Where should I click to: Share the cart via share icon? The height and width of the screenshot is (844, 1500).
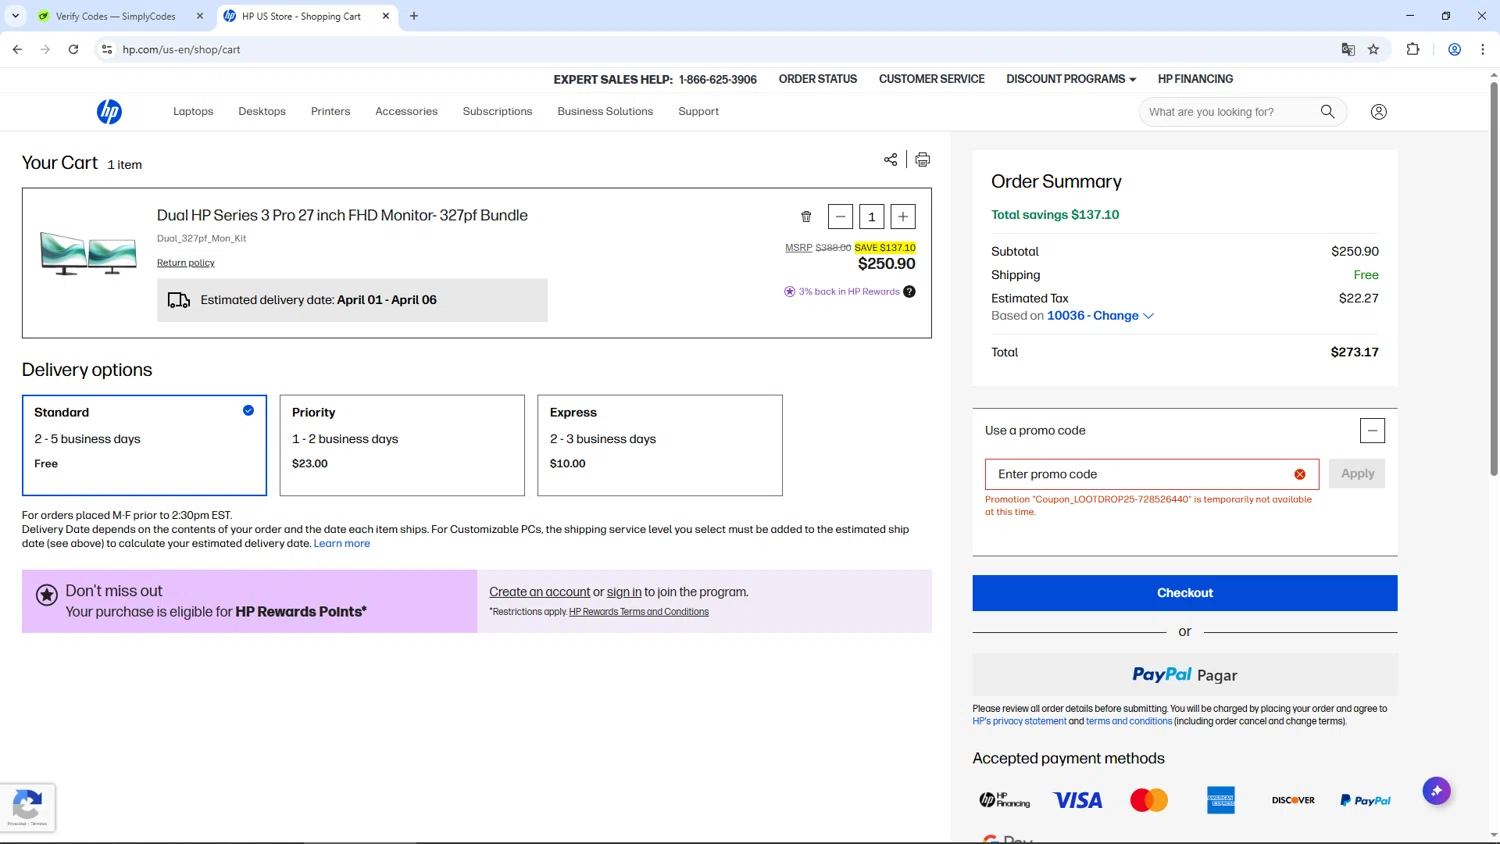(x=890, y=159)
